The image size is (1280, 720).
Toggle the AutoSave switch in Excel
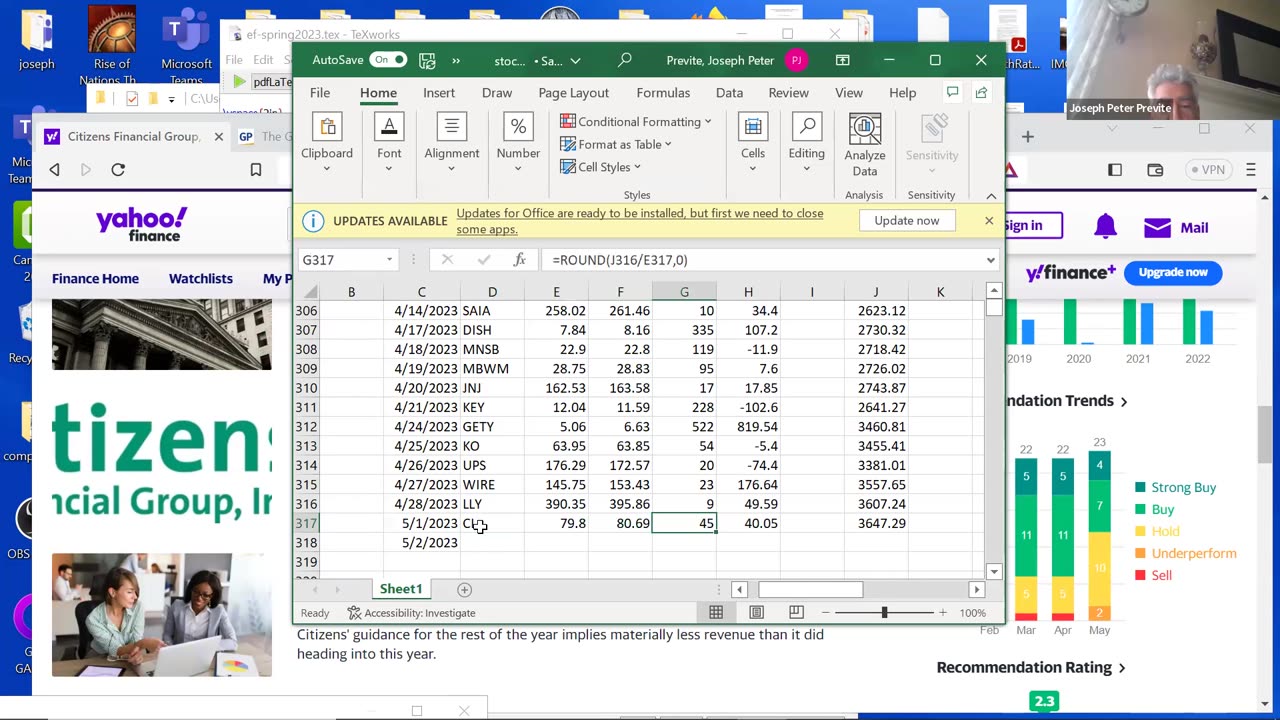388,60
